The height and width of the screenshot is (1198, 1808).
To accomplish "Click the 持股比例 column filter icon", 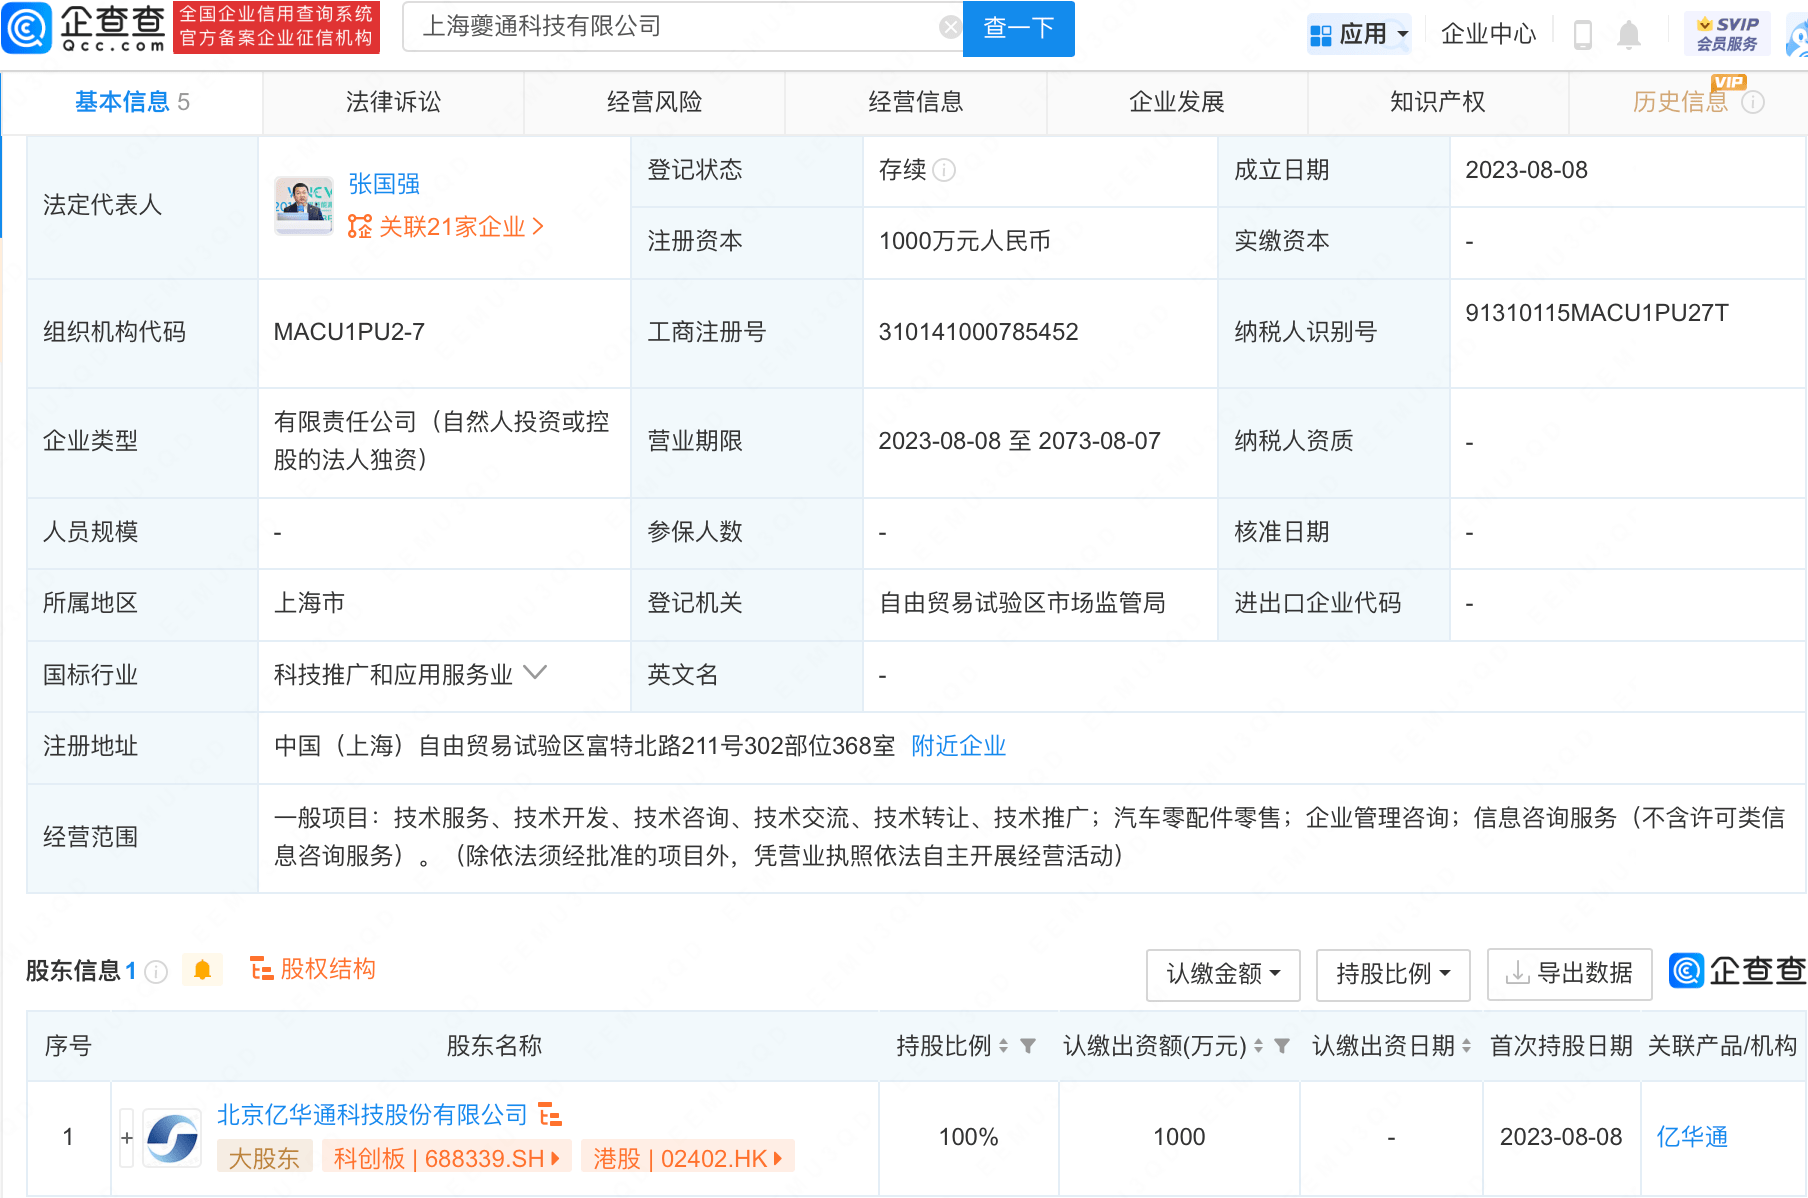I will tap(1027, 1046).
